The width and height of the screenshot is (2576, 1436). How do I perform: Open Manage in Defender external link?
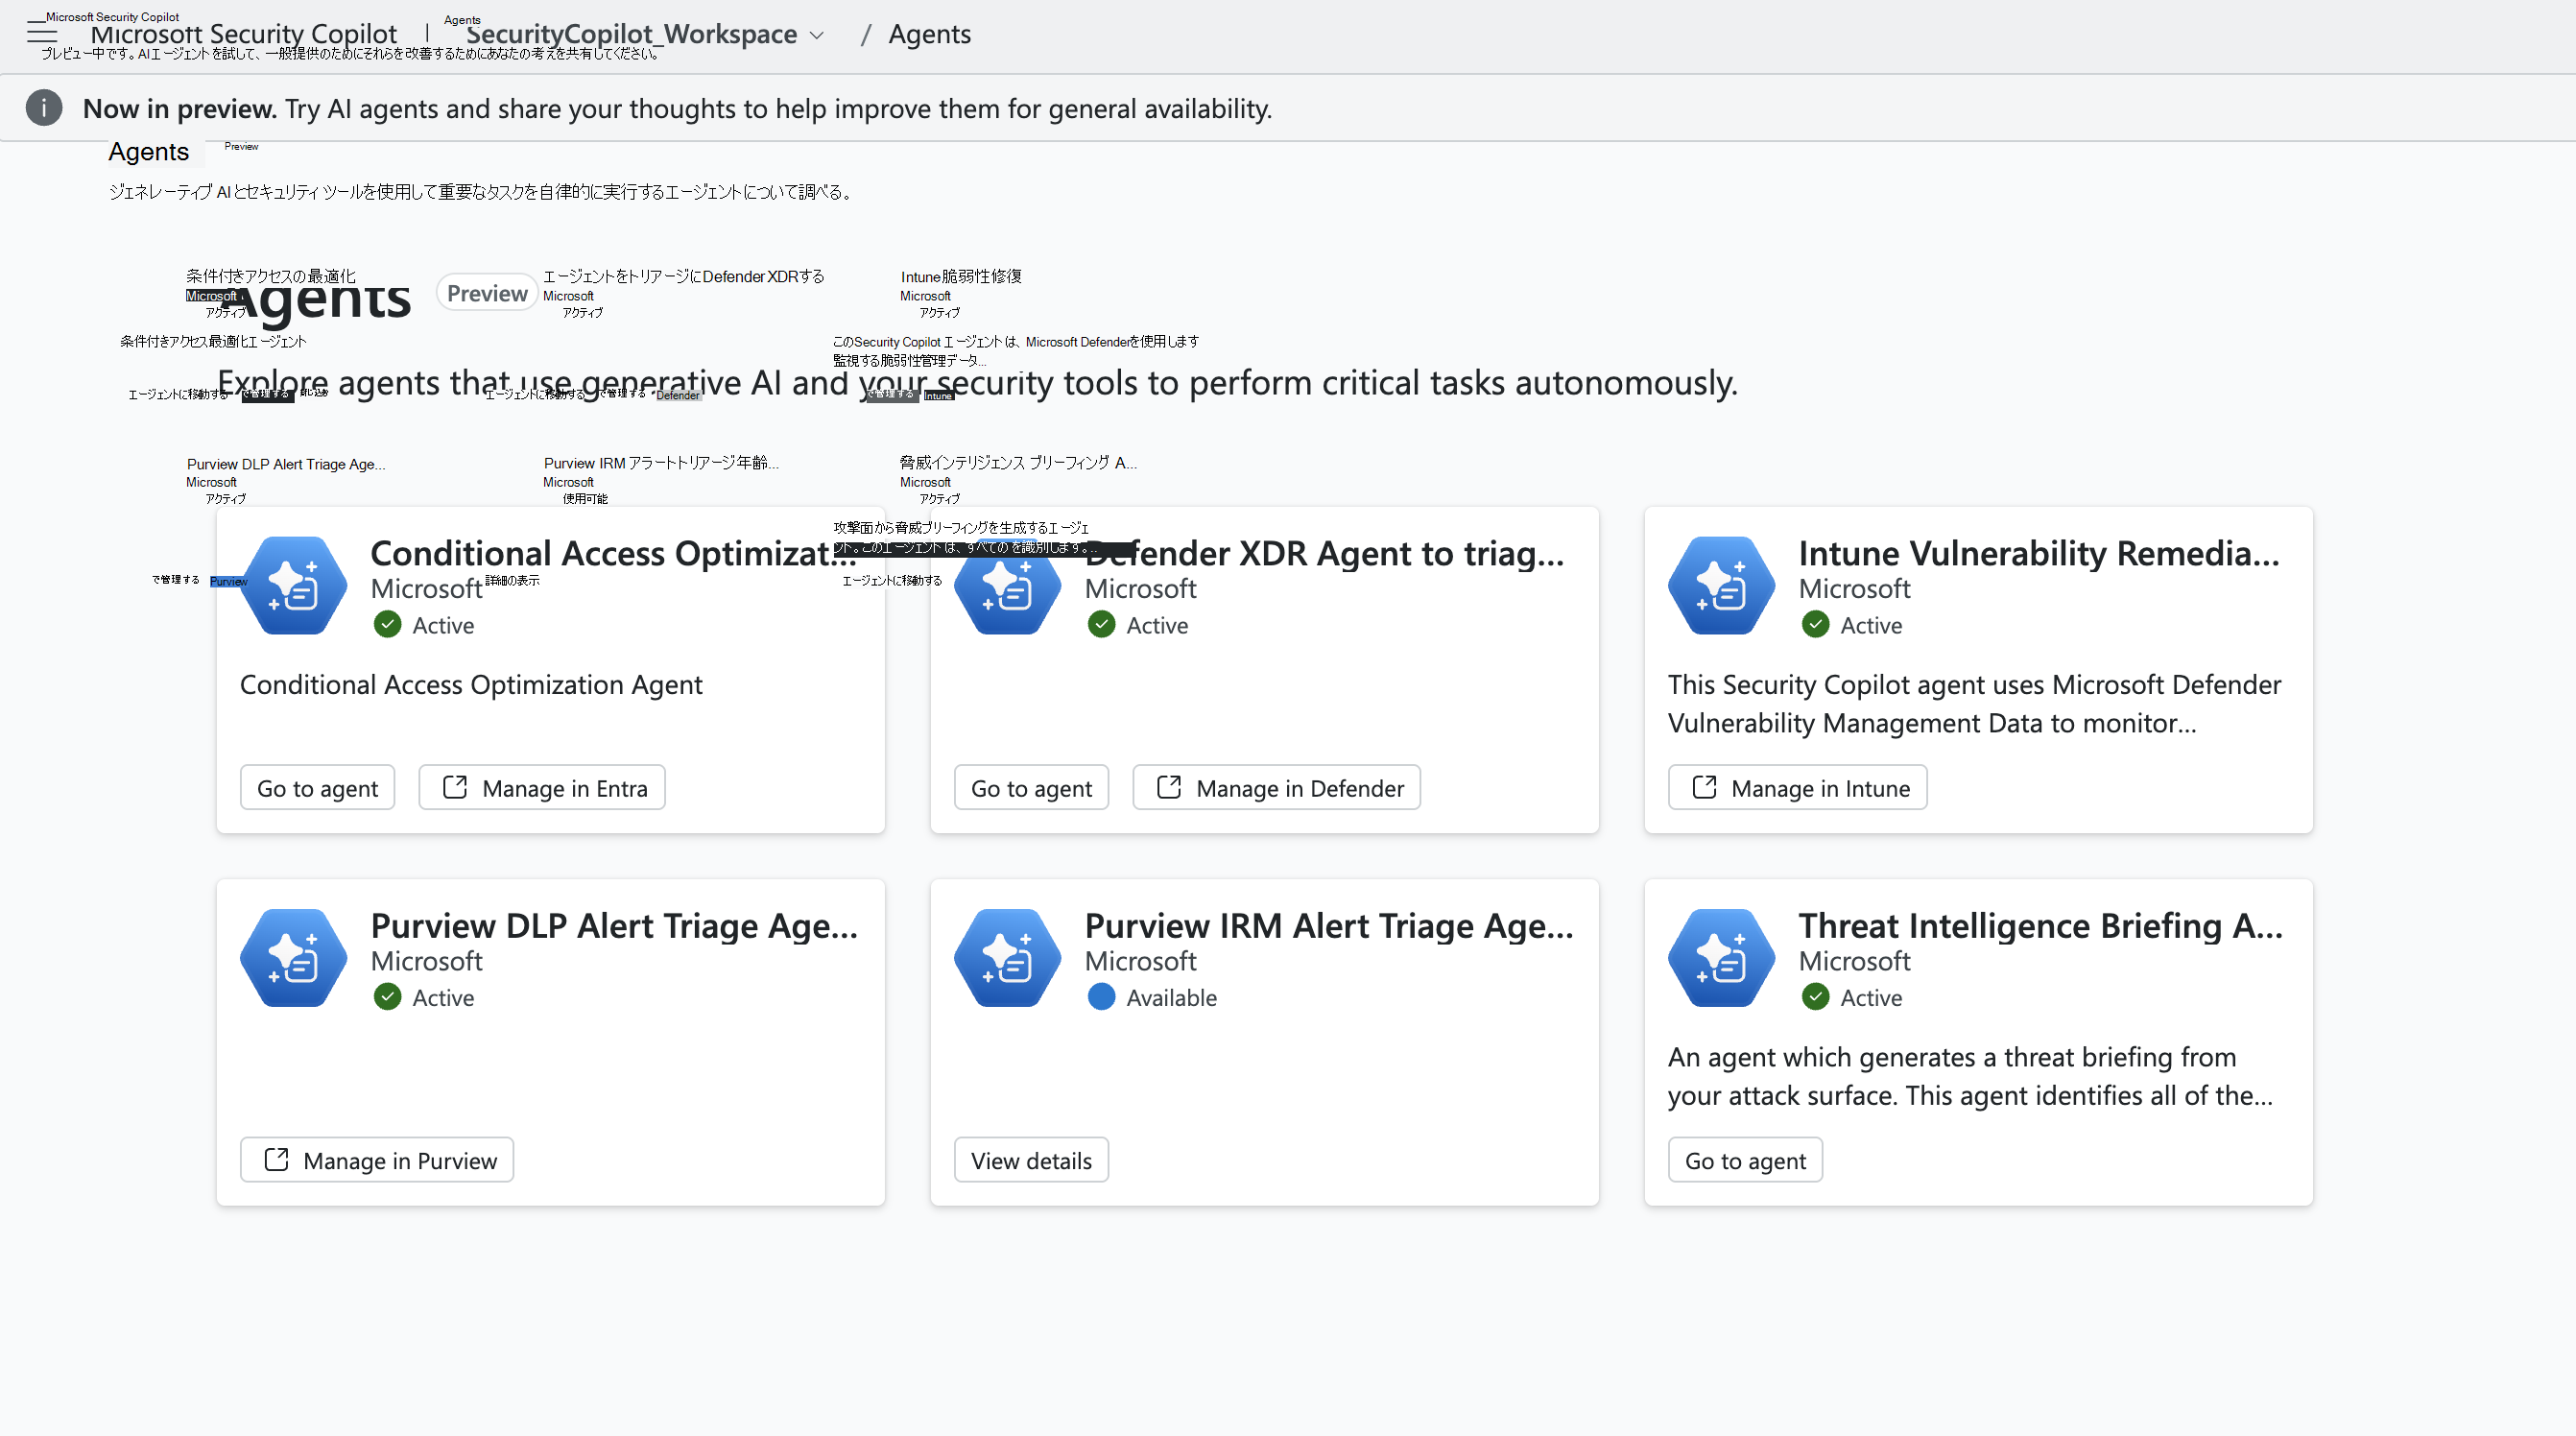1276,788
